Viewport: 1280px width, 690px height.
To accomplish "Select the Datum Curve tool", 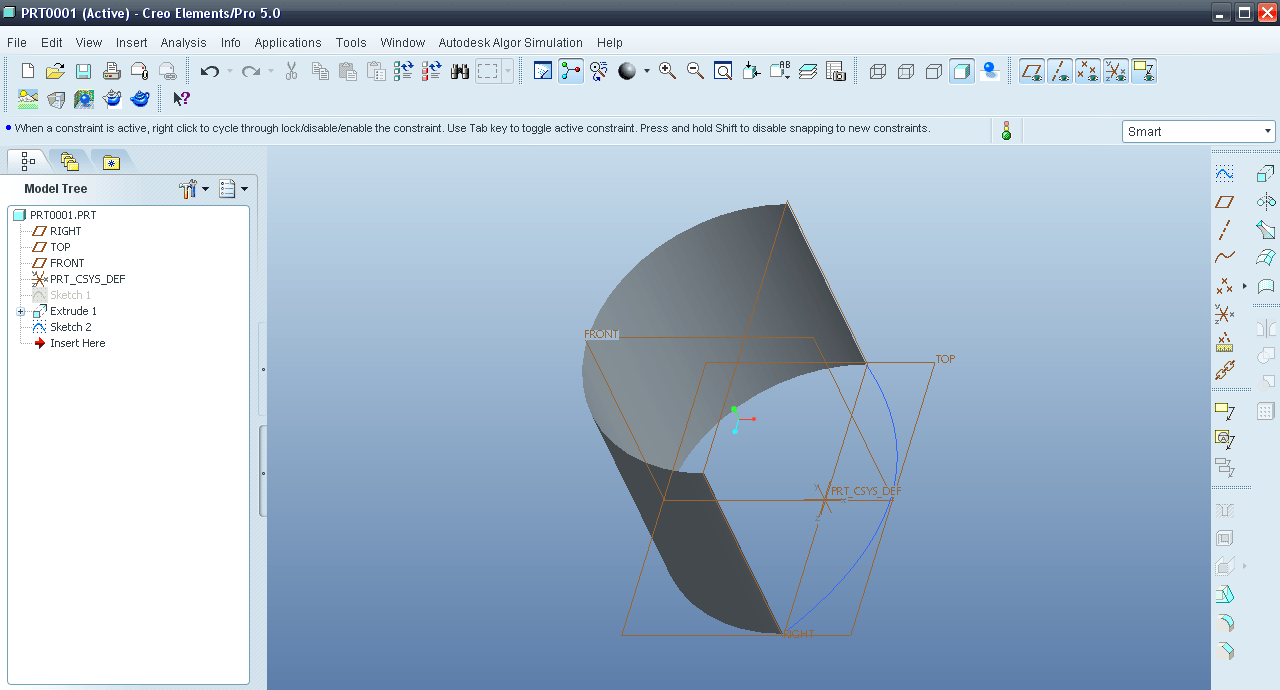I will (1224, 257).
